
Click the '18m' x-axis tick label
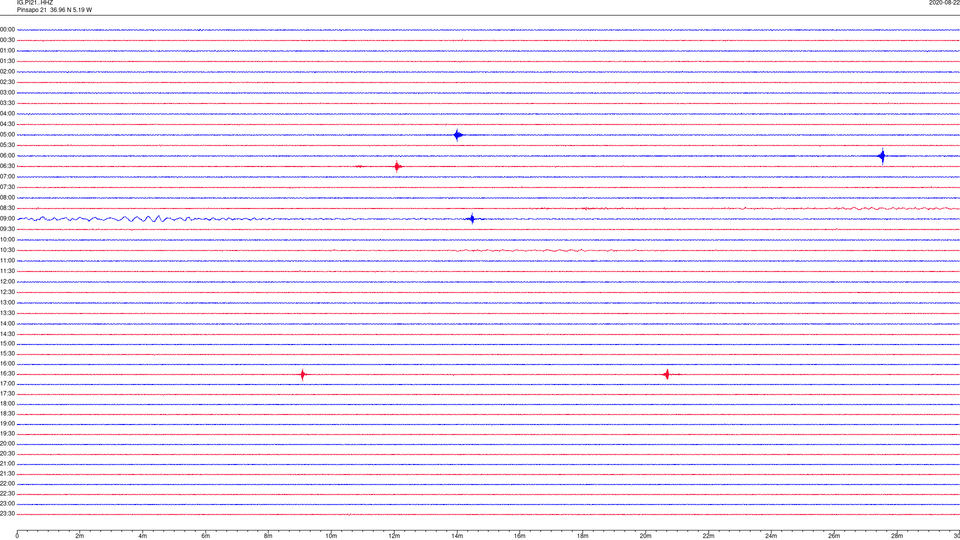[583, 536]
